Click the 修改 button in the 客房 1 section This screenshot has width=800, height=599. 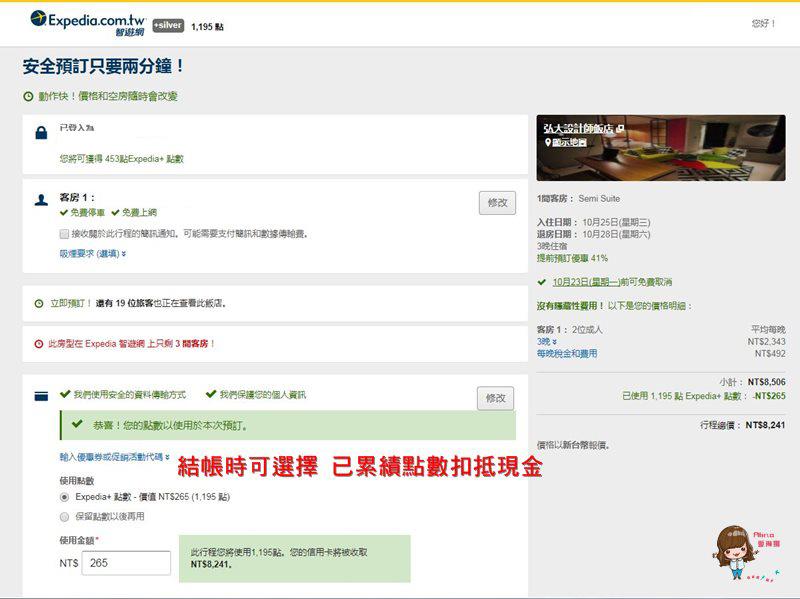[x=497, y=203]
